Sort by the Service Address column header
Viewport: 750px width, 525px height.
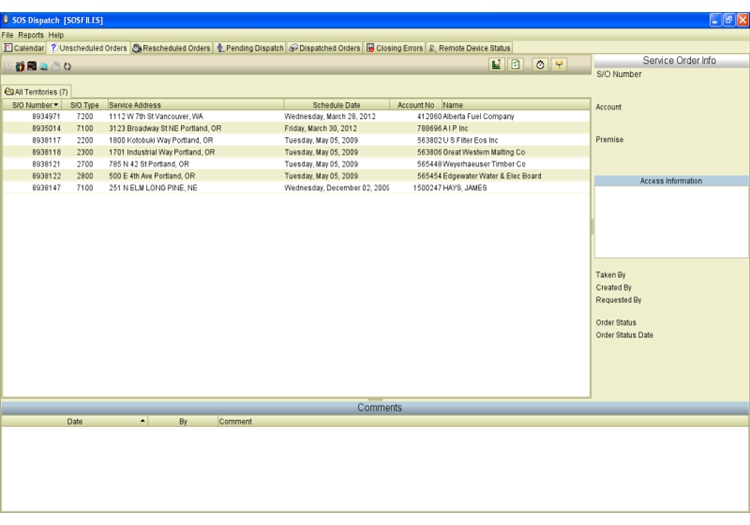click(x=196, y=105)
